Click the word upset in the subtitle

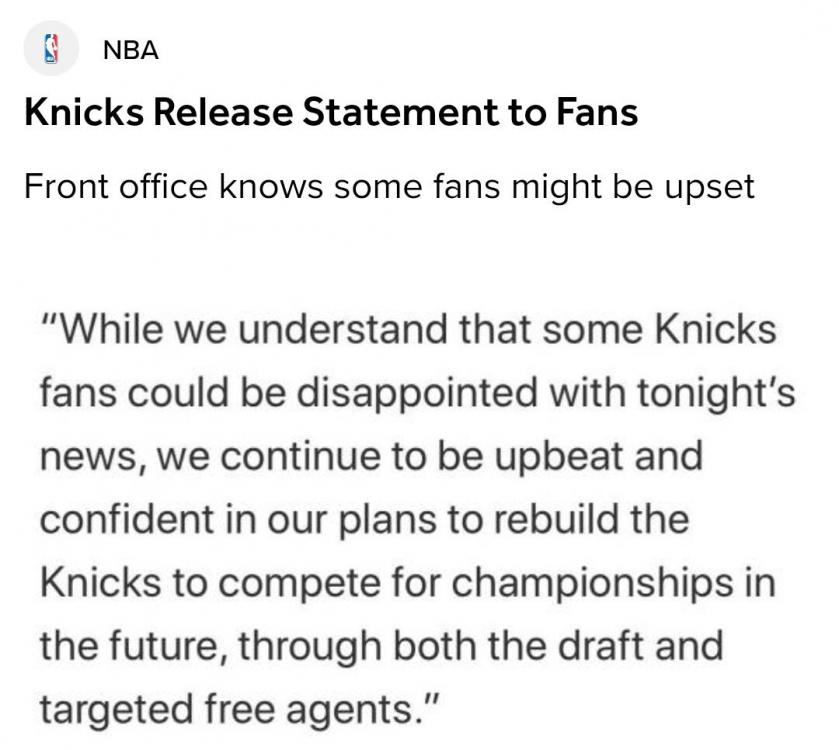pyautogui.click(x=714, y=187)
